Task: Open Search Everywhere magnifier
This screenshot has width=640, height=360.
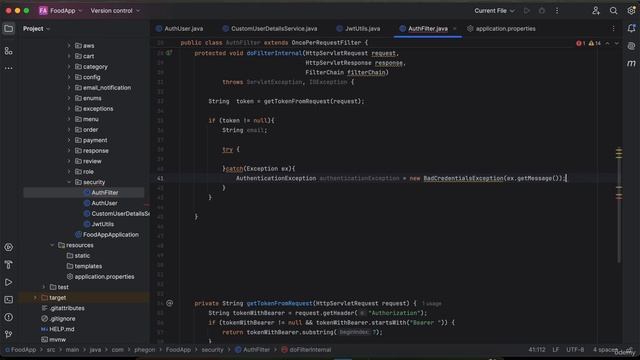Action: pos(613,11)
